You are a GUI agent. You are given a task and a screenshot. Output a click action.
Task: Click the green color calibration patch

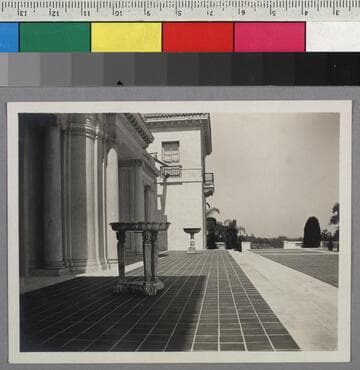[55, 37]
